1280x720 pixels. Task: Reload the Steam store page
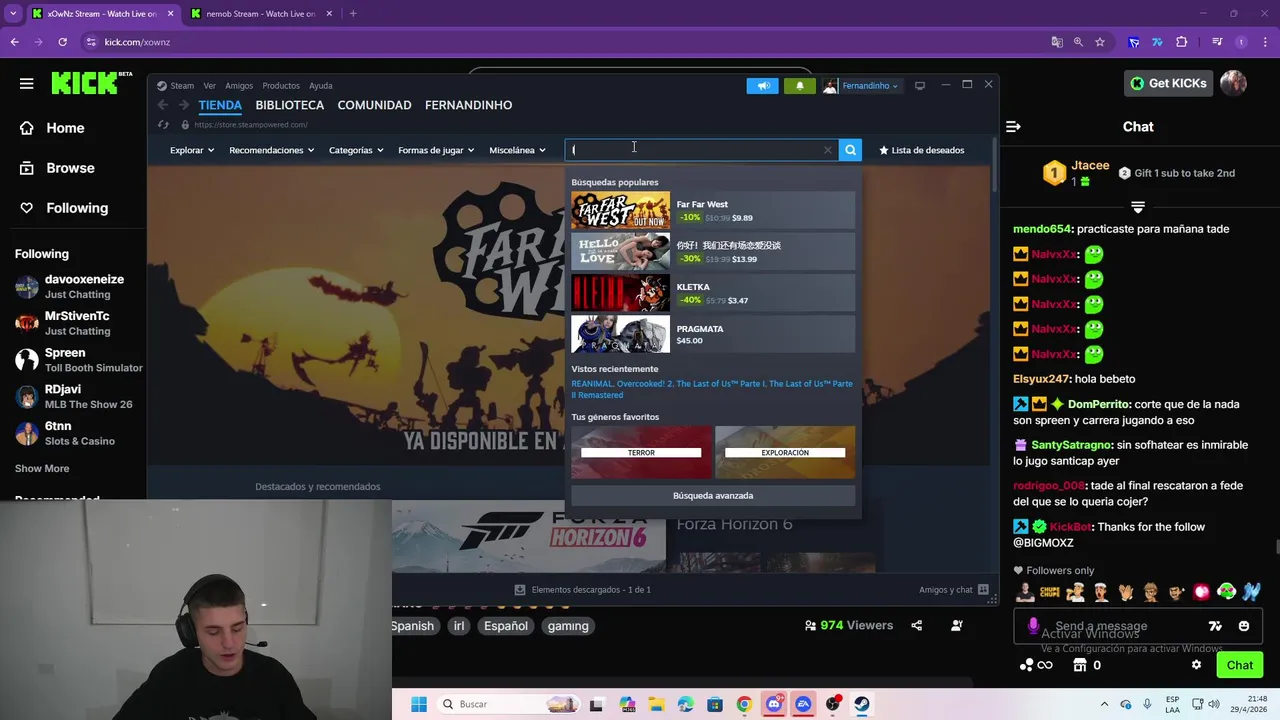pyautogui.click(x=163, y=125)
